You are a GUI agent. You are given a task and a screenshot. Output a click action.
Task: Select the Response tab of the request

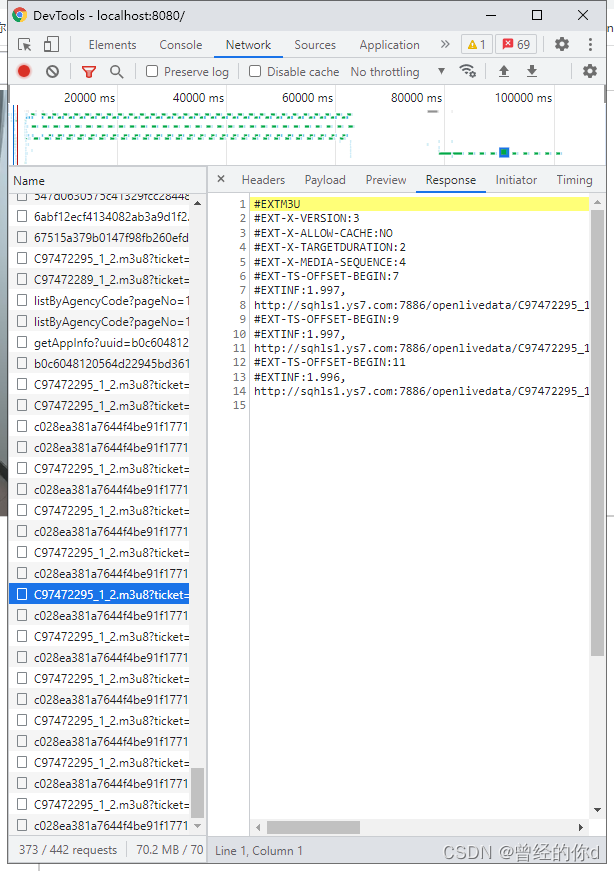point(451,179)
